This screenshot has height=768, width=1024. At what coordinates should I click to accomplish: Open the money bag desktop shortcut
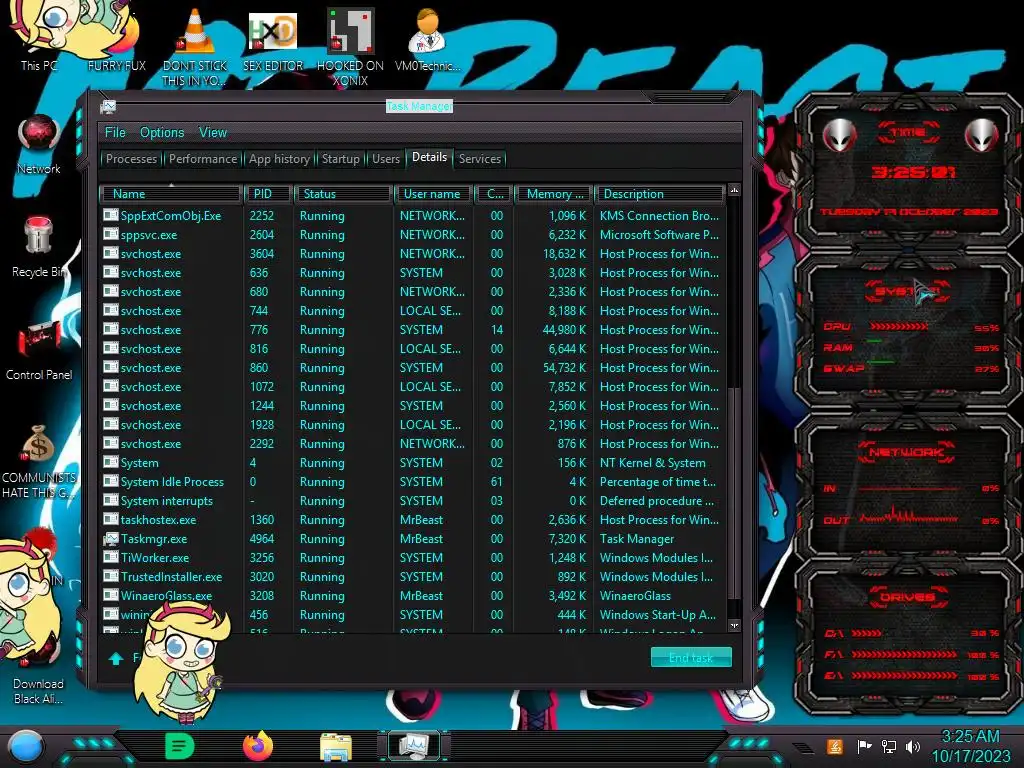(39, 460)
